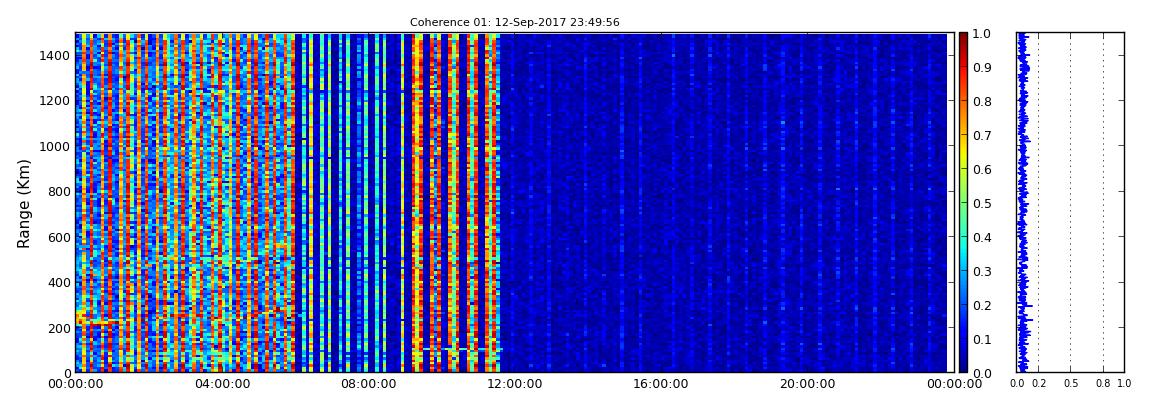Click the 04:00:00 time axis label

click(221, 384)
